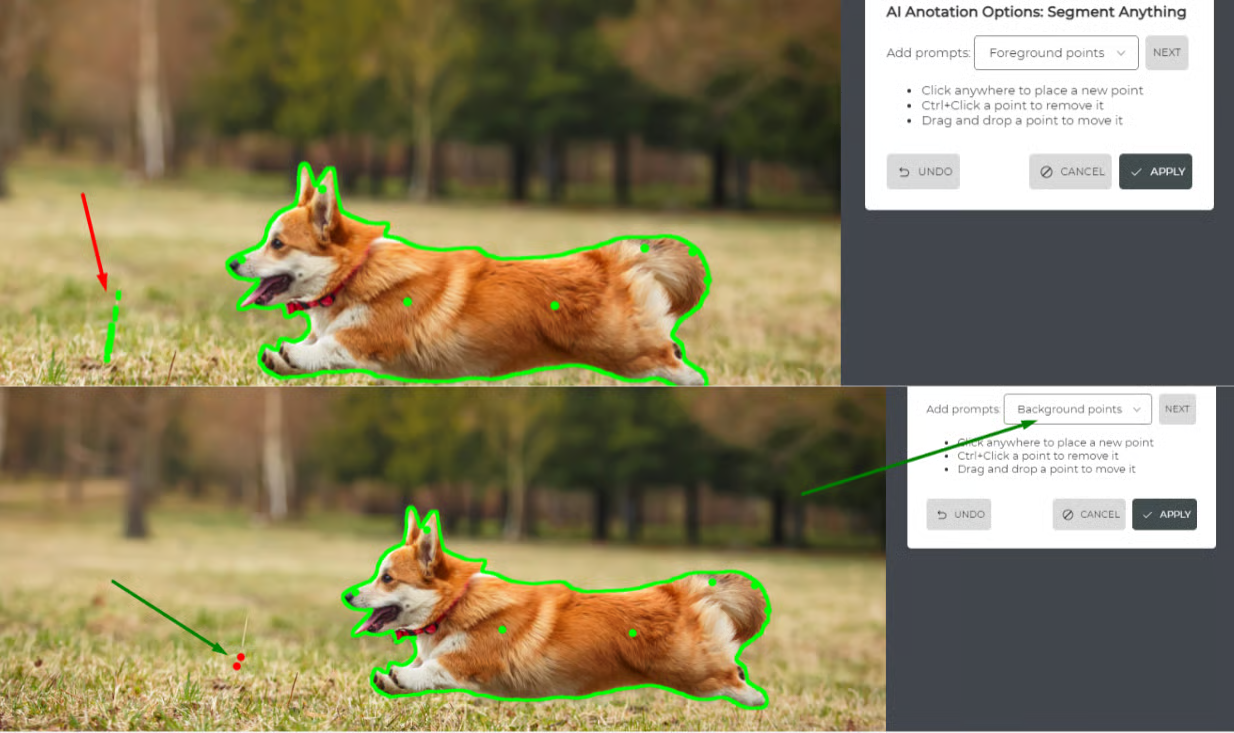Undo the last background point
The image size is (1234, 733).
(958, 514)
